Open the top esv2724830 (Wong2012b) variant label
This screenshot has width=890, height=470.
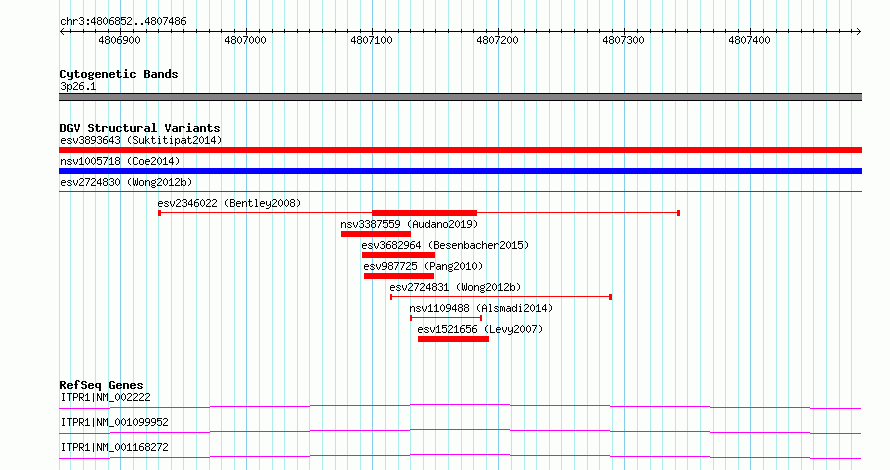coord(126,182)
